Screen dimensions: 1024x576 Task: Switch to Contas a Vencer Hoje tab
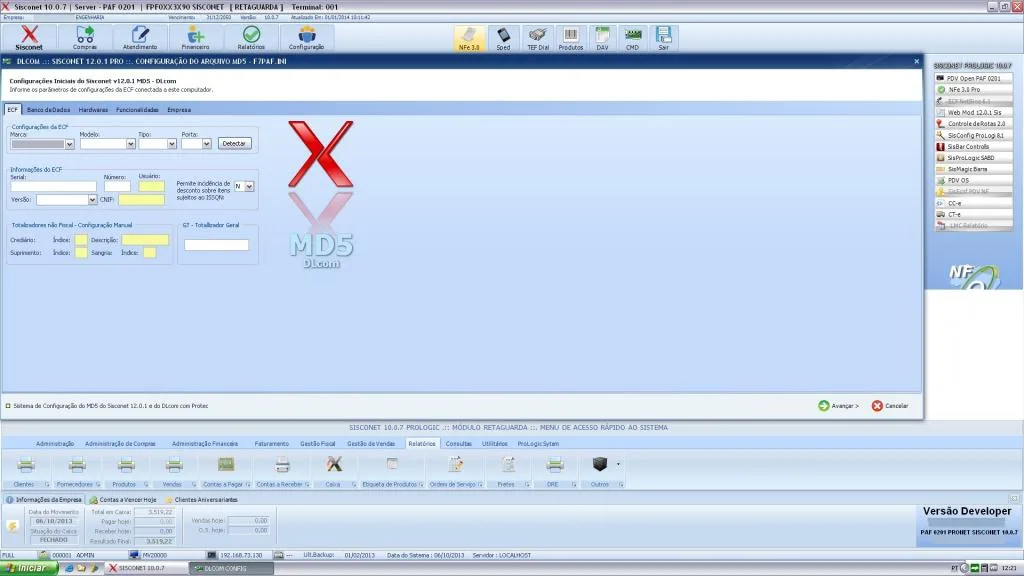tap(123, 500)
